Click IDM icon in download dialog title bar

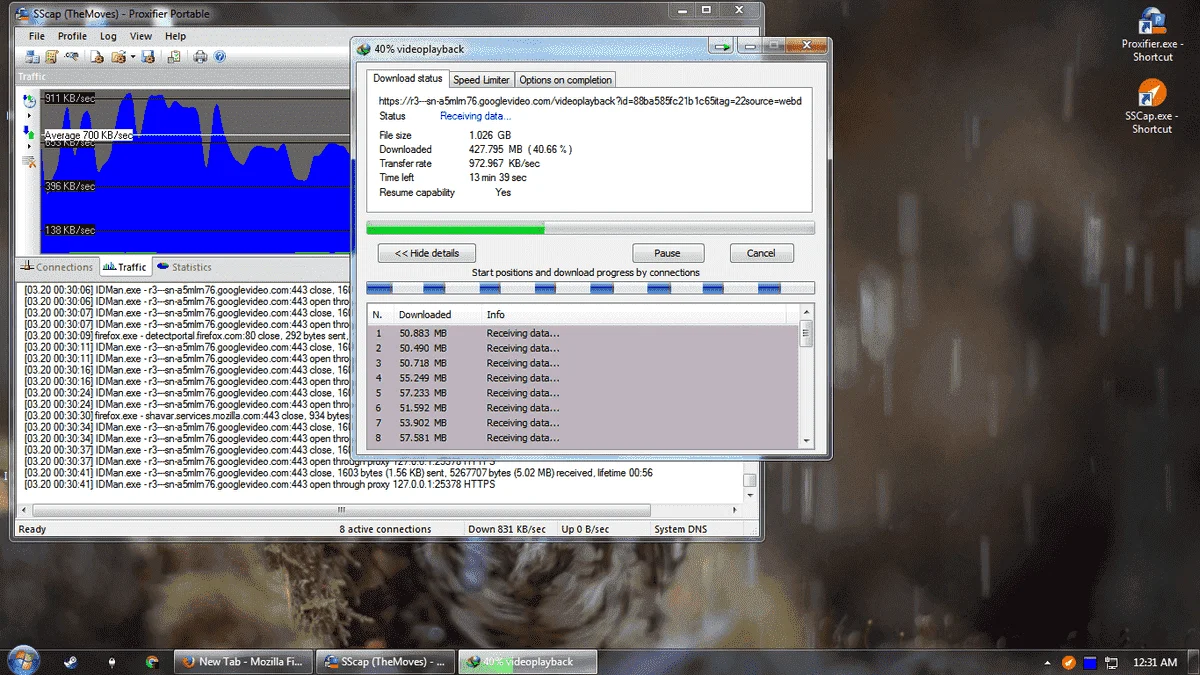(364, 49)
